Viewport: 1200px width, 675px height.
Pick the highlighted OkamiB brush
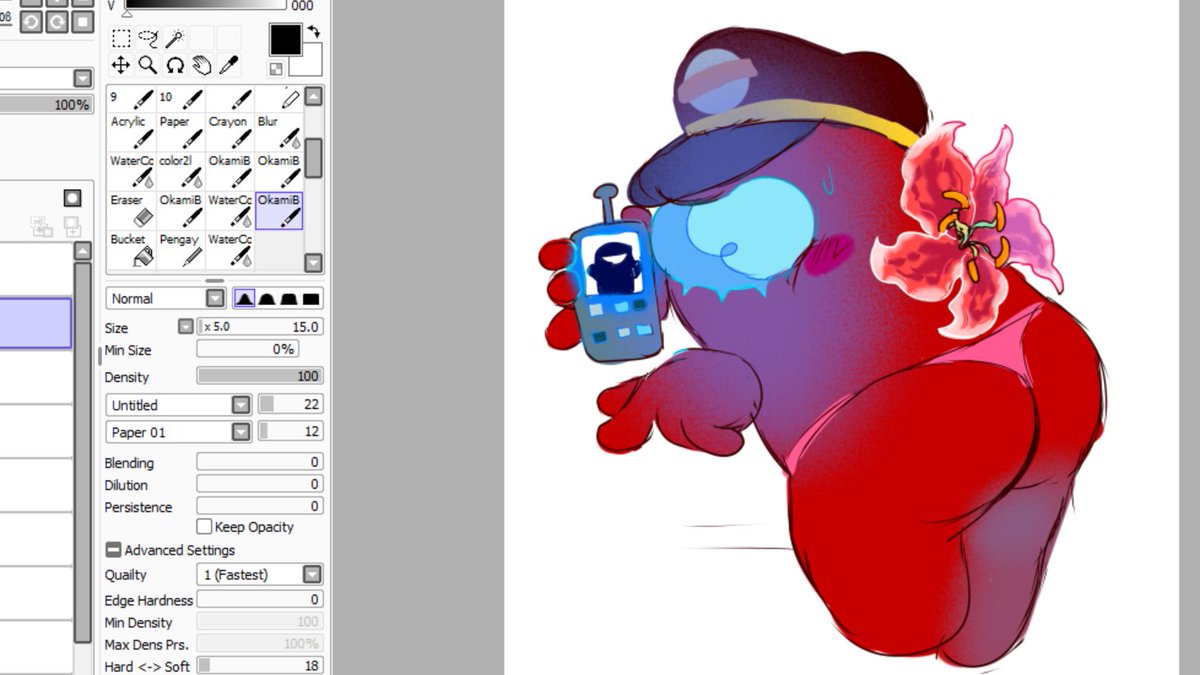coord(279,210)
